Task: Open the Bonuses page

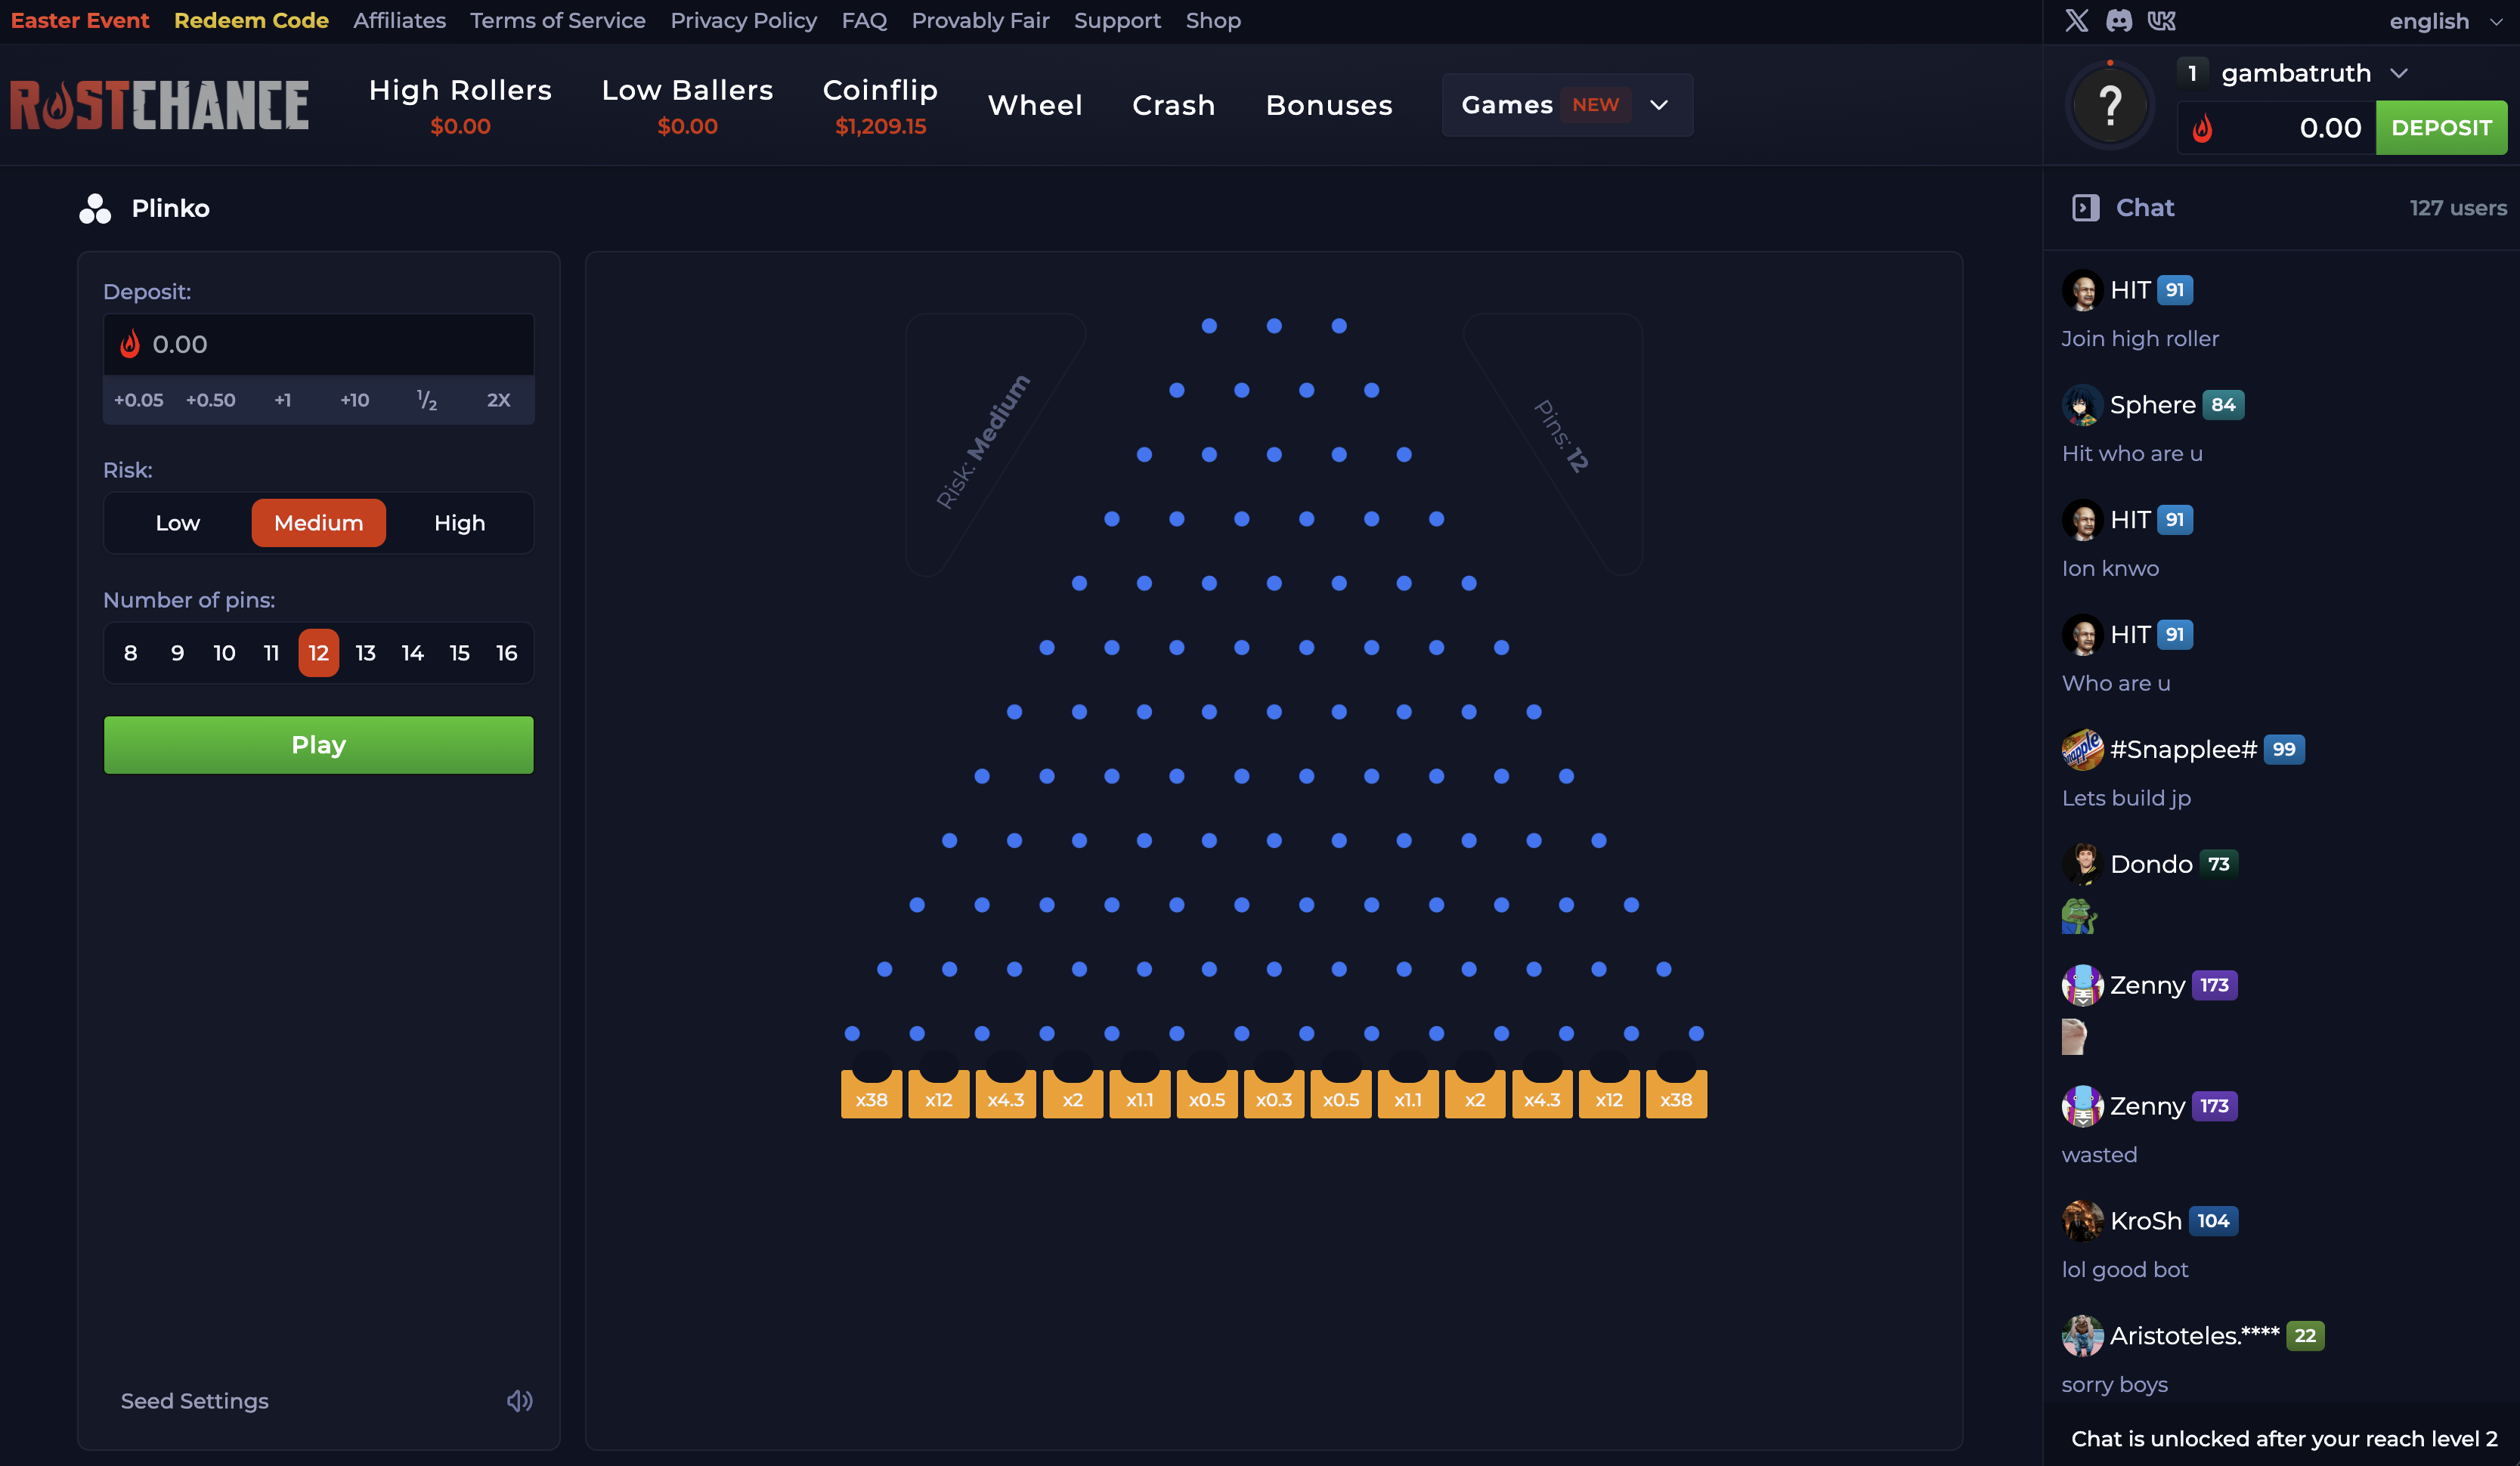Action: click(1329, 105)
